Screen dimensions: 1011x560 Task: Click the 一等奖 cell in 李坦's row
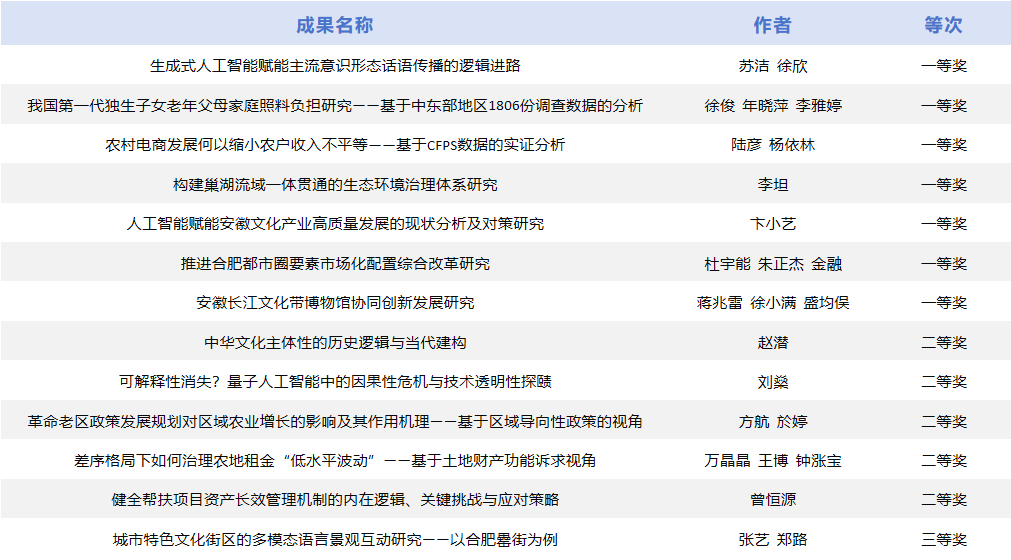(x=943, y=185)
